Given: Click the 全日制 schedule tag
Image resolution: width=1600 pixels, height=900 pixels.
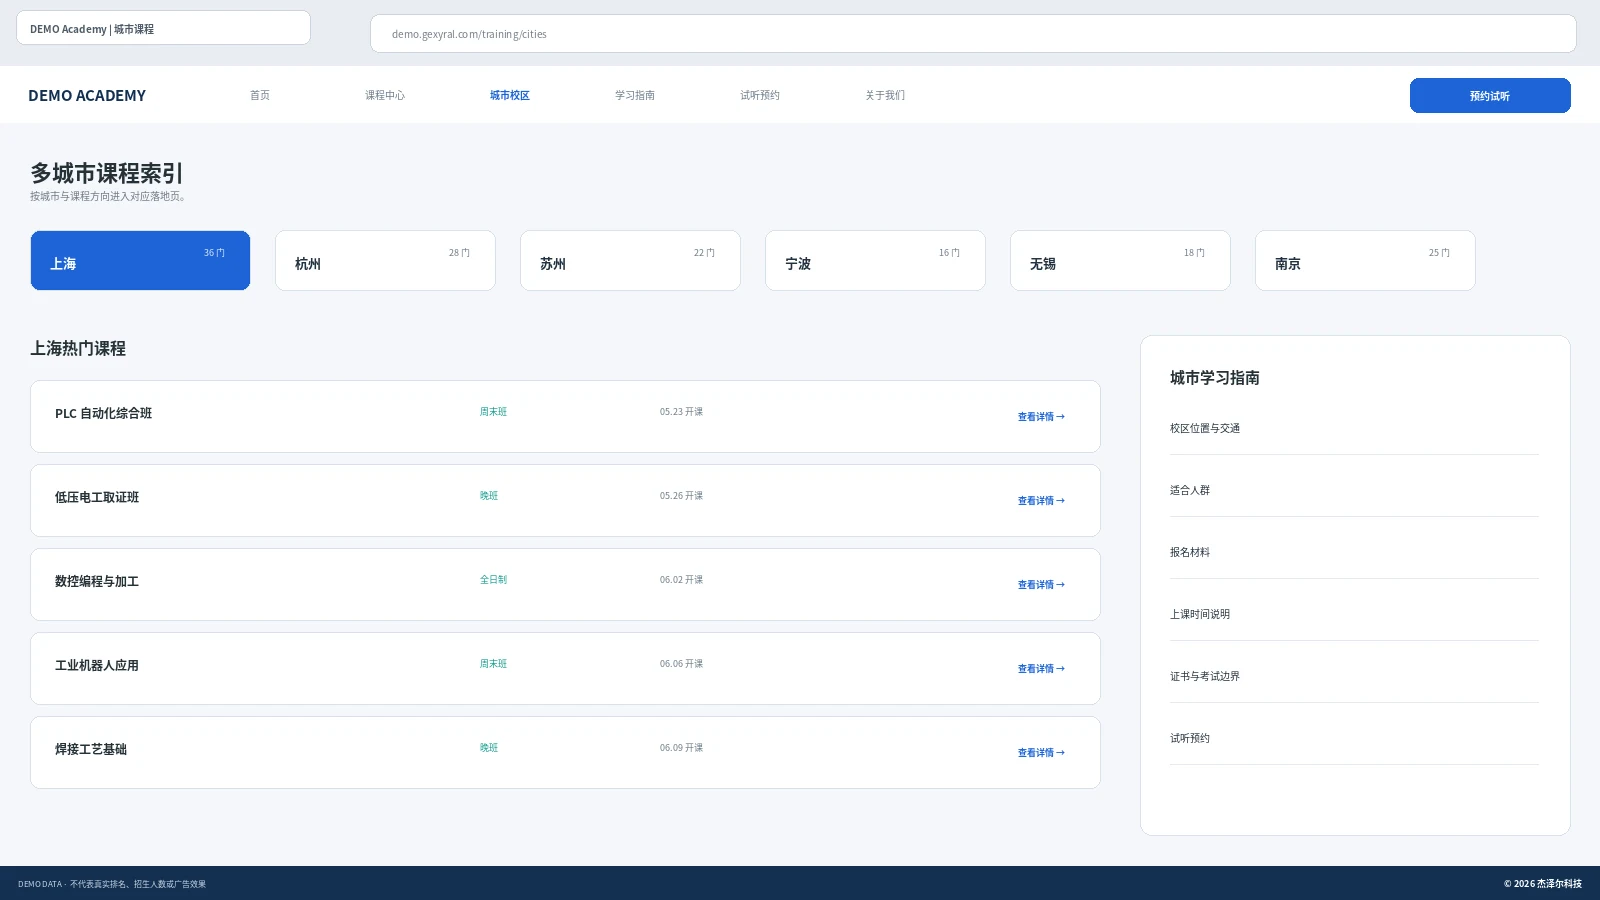Looking at the screenshot, I should 493,580.
